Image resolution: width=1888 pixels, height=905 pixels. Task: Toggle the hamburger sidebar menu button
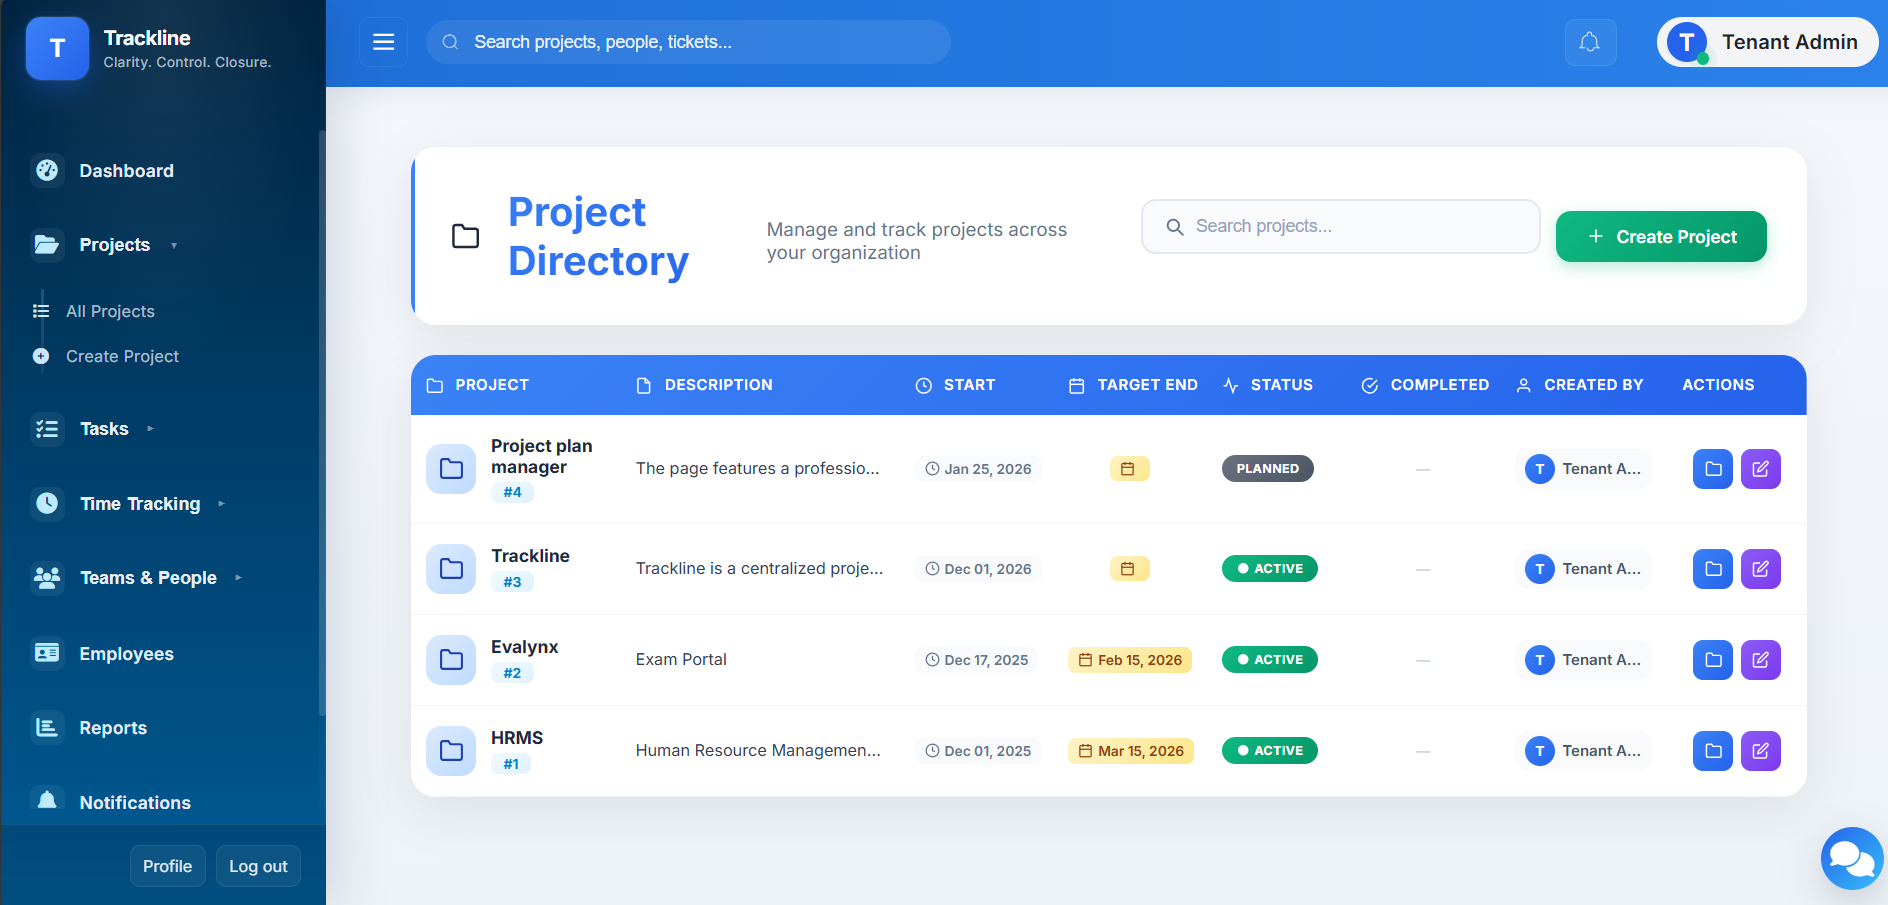(x=383, y=42)
